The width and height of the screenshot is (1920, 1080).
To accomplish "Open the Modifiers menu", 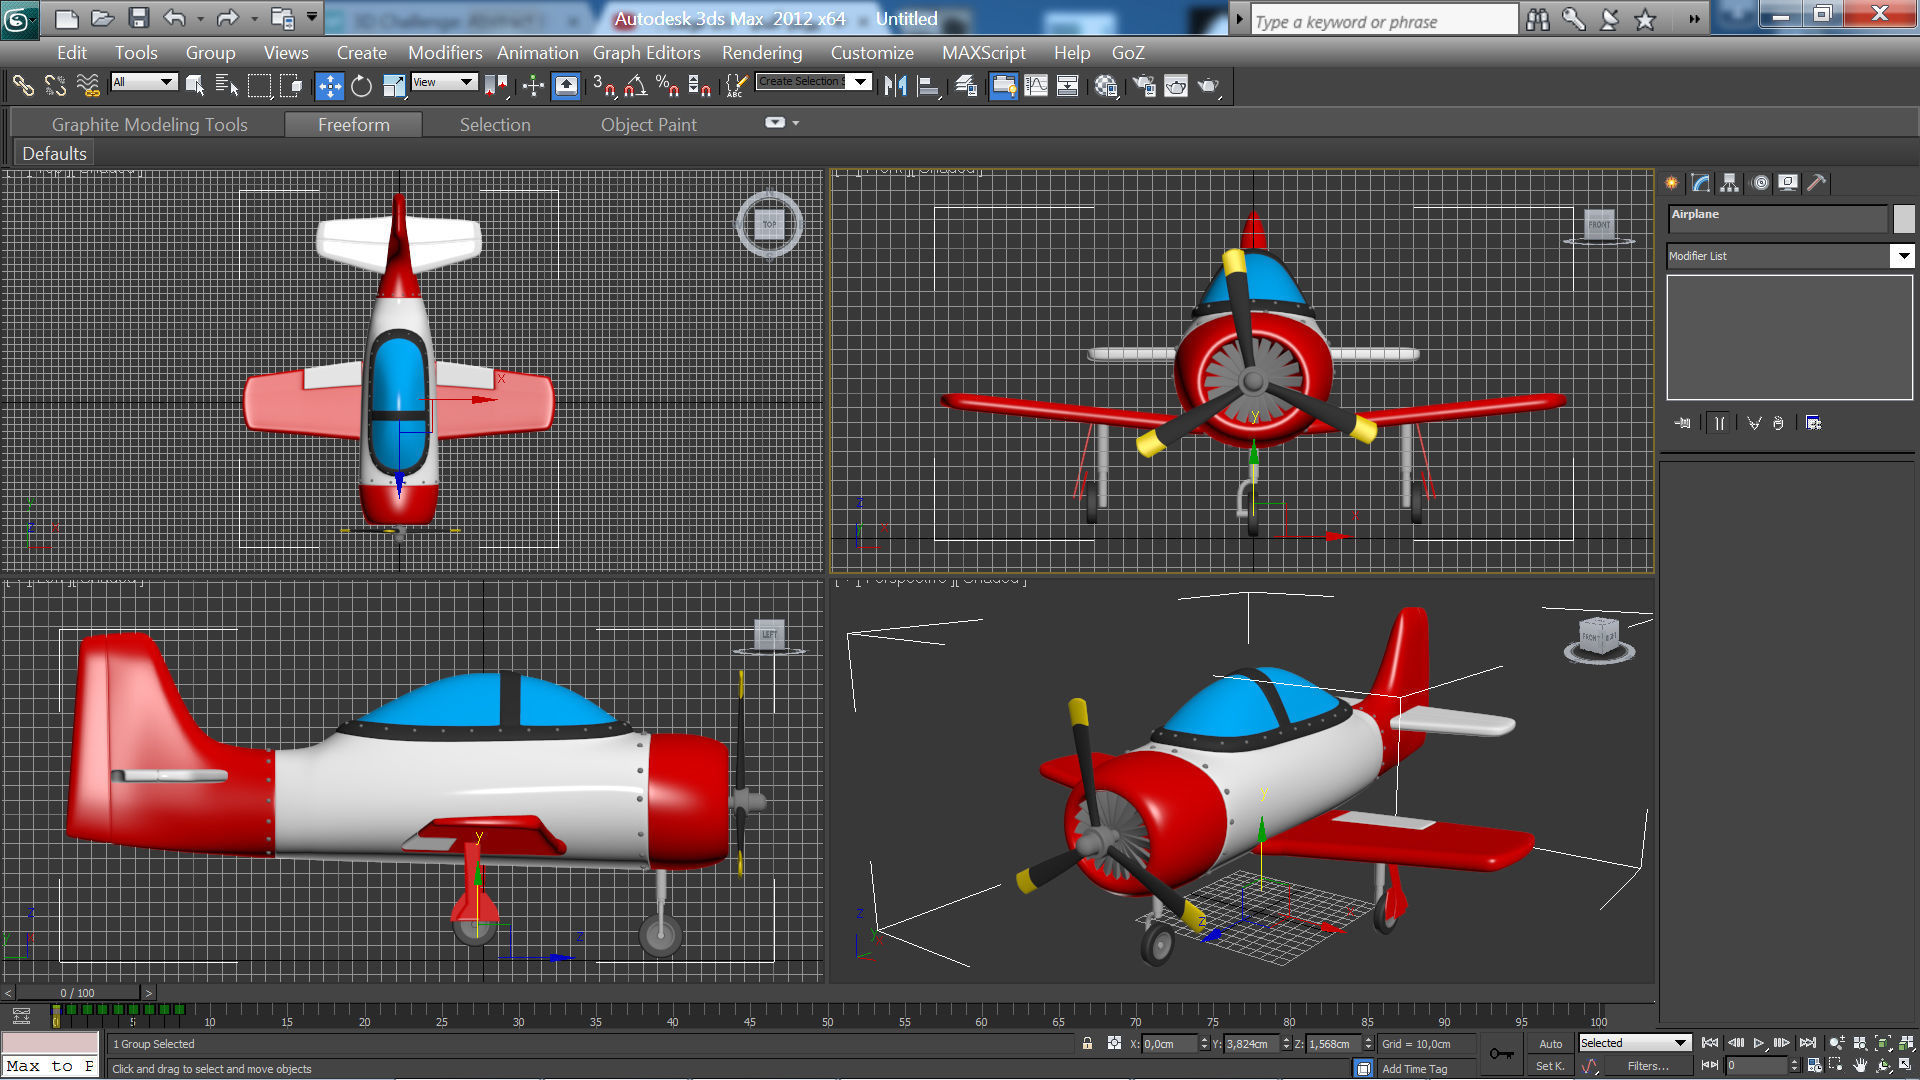I will [445, 52].
